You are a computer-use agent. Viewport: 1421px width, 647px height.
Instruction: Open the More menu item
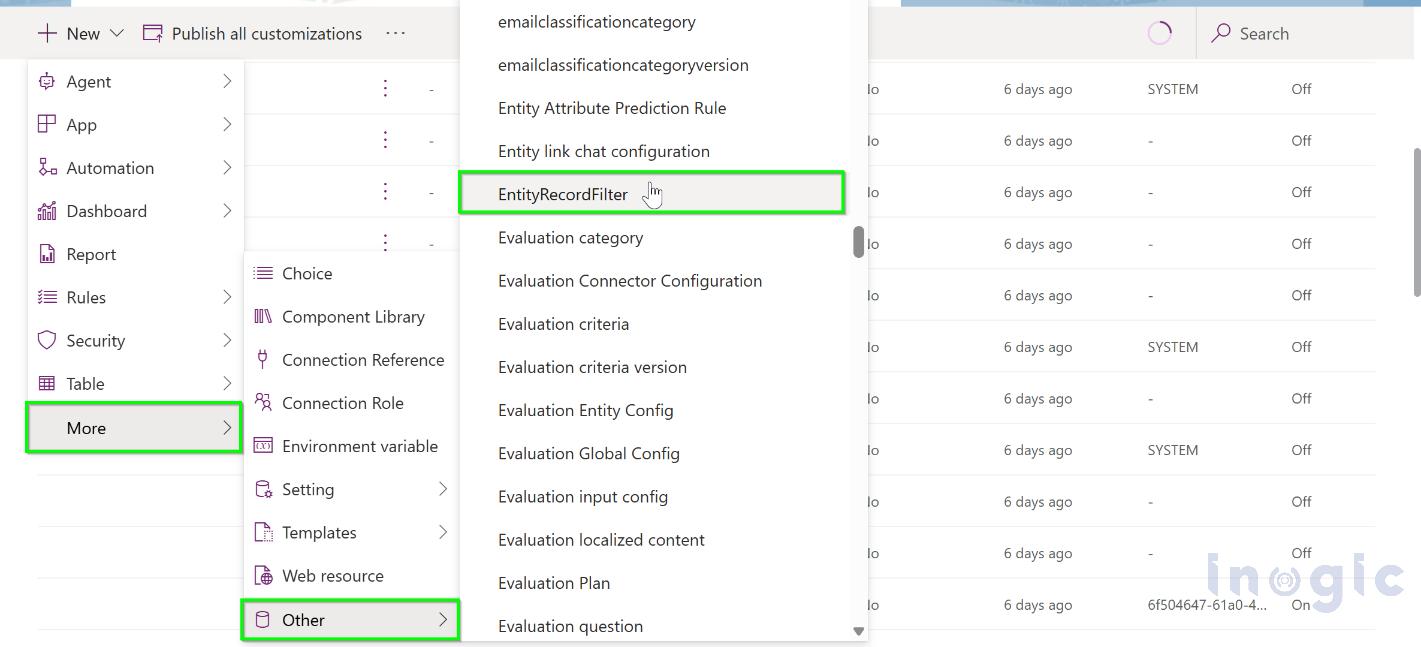coord(134,428)
